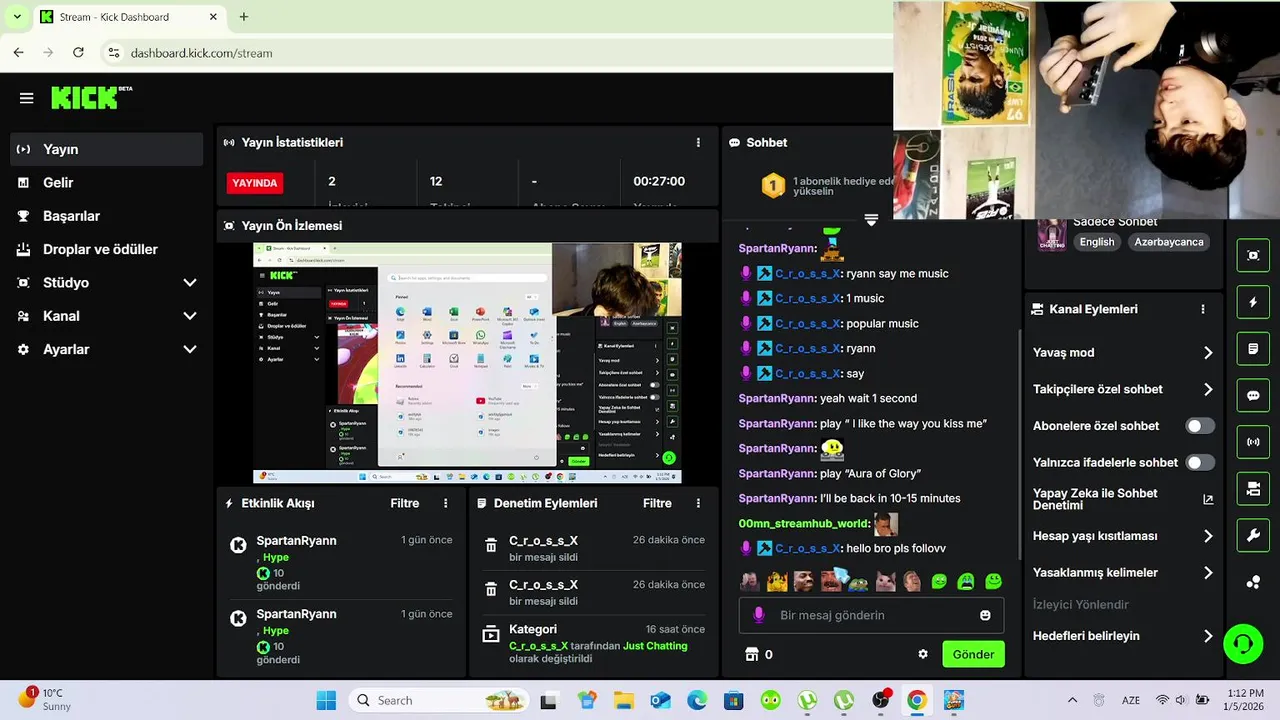
Task: Click the stream preview icon in right rail
Action: (x=1253, y=255)
